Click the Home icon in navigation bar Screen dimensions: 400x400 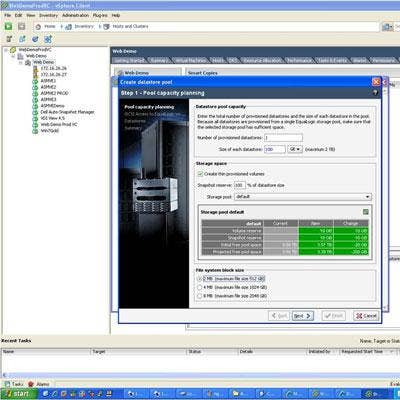click(x=39, y=27)
